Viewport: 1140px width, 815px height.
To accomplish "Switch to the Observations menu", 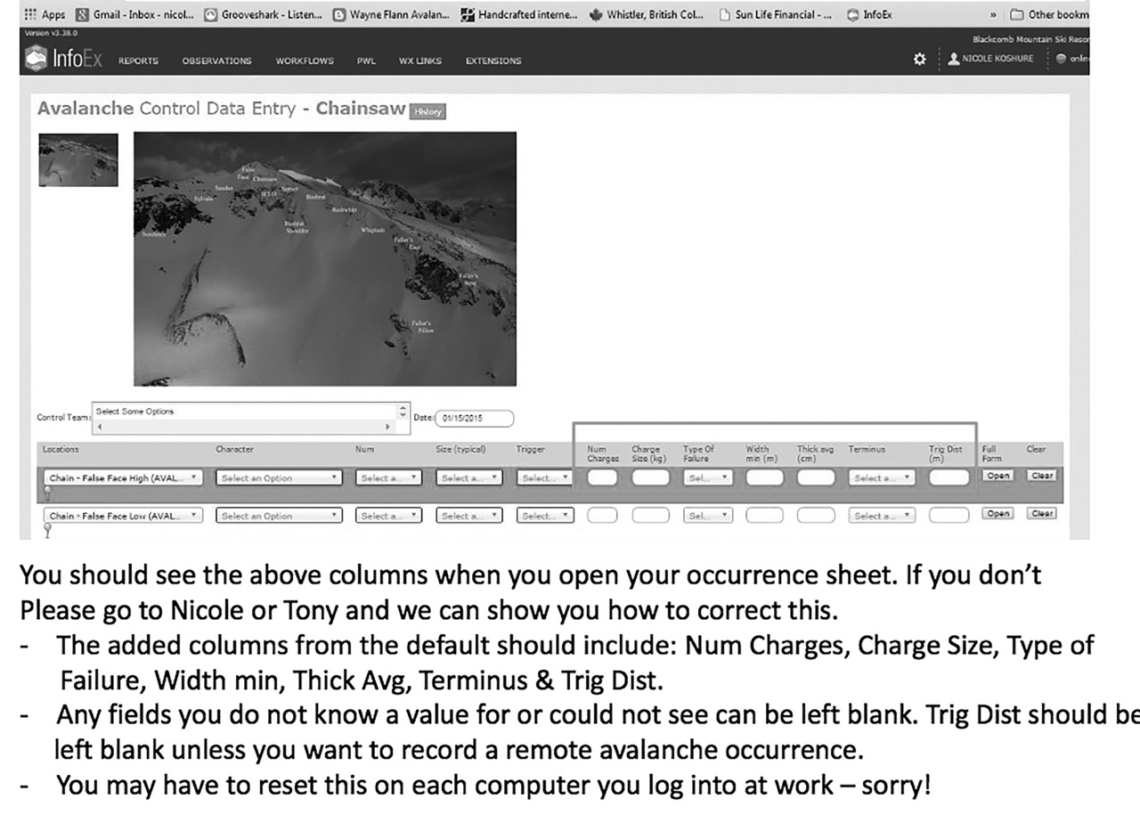I will [216, 61].
